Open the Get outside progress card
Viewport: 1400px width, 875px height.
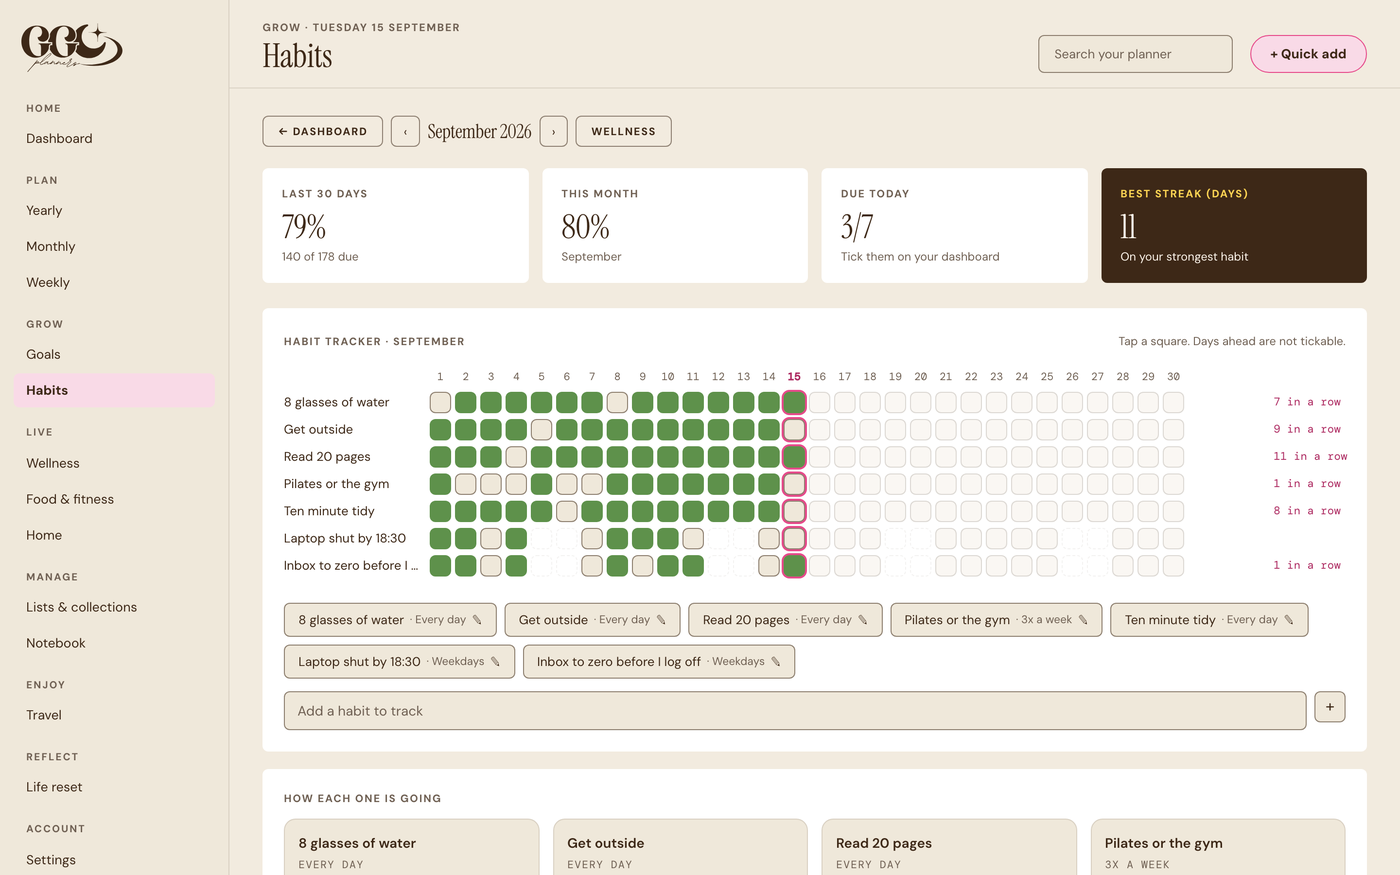tap(680, 848)
